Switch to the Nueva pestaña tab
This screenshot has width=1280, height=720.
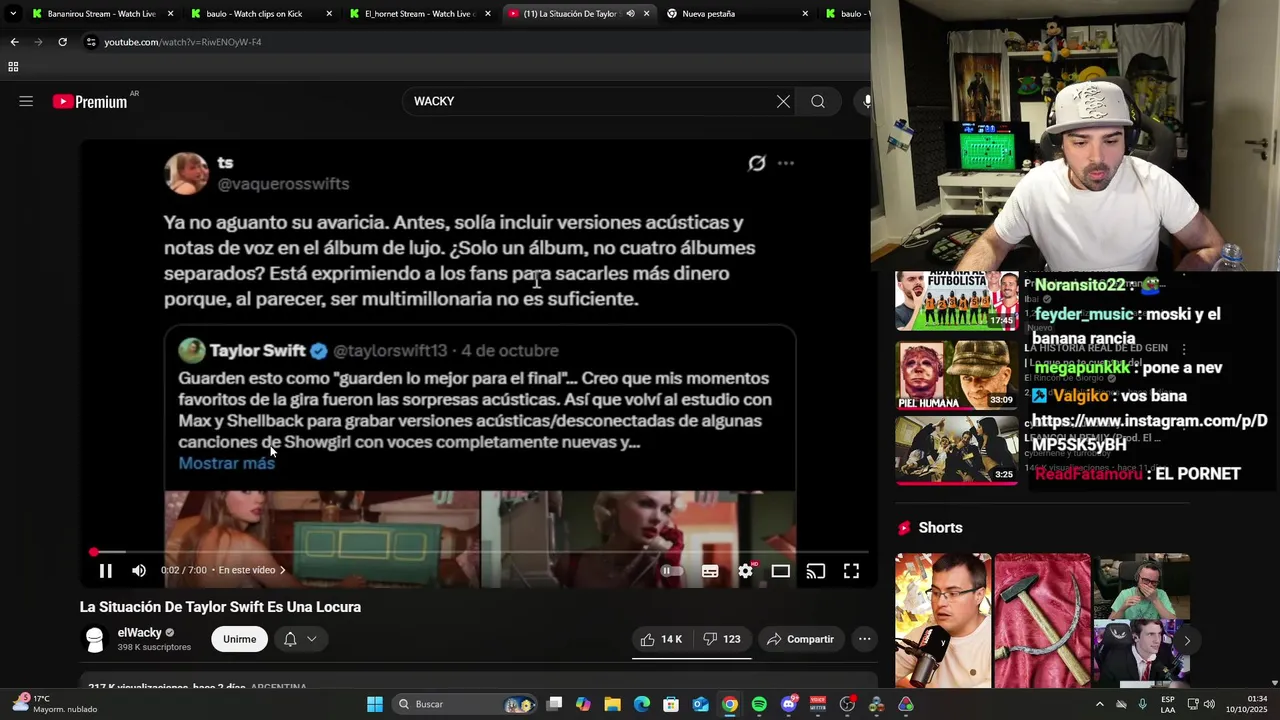tap(736, 14)
